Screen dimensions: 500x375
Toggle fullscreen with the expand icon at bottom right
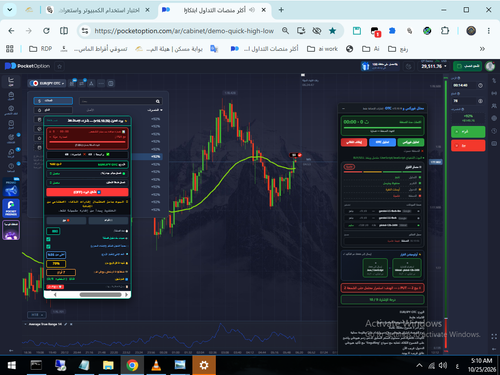click(494, 337)
